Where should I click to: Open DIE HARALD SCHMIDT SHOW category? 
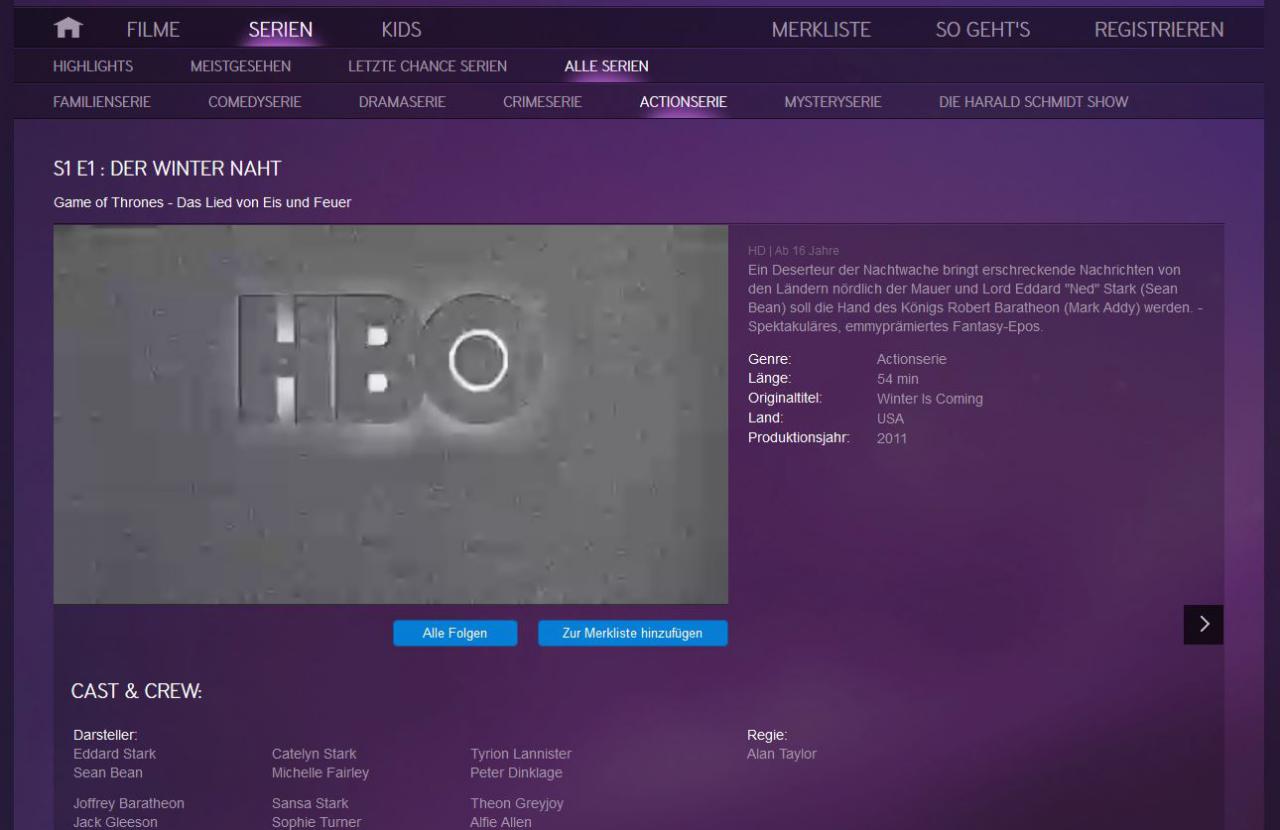(1033, 101)
